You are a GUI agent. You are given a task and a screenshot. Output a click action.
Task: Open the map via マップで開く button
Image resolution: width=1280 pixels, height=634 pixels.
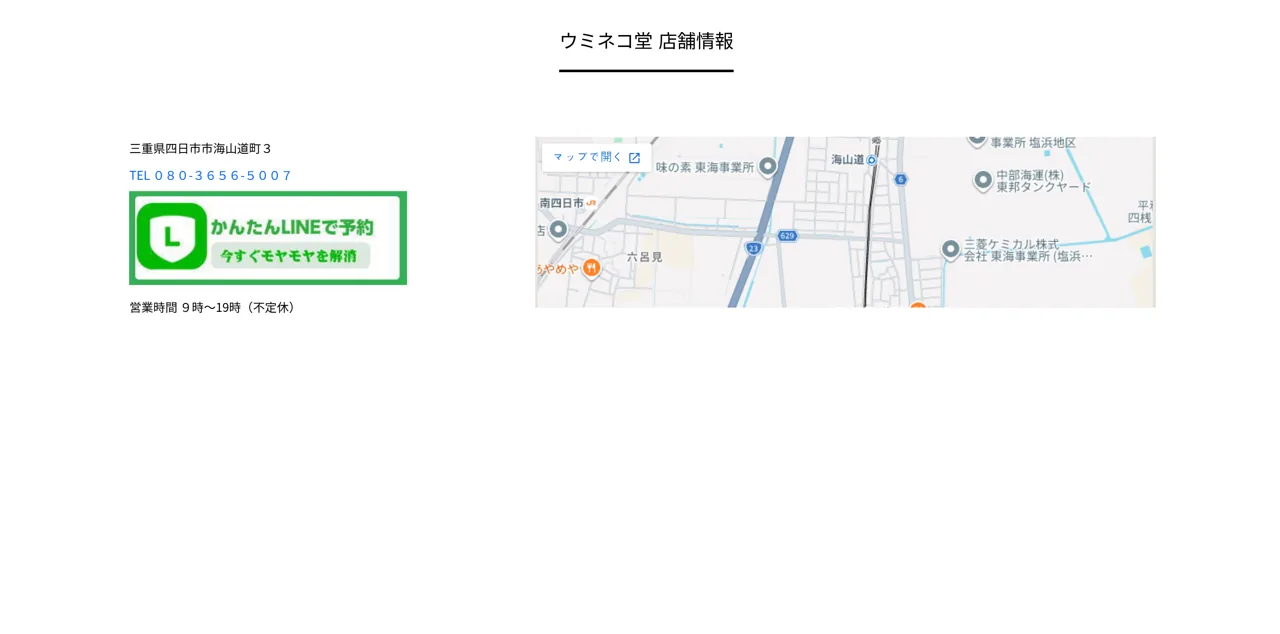(x=596, y=158)
